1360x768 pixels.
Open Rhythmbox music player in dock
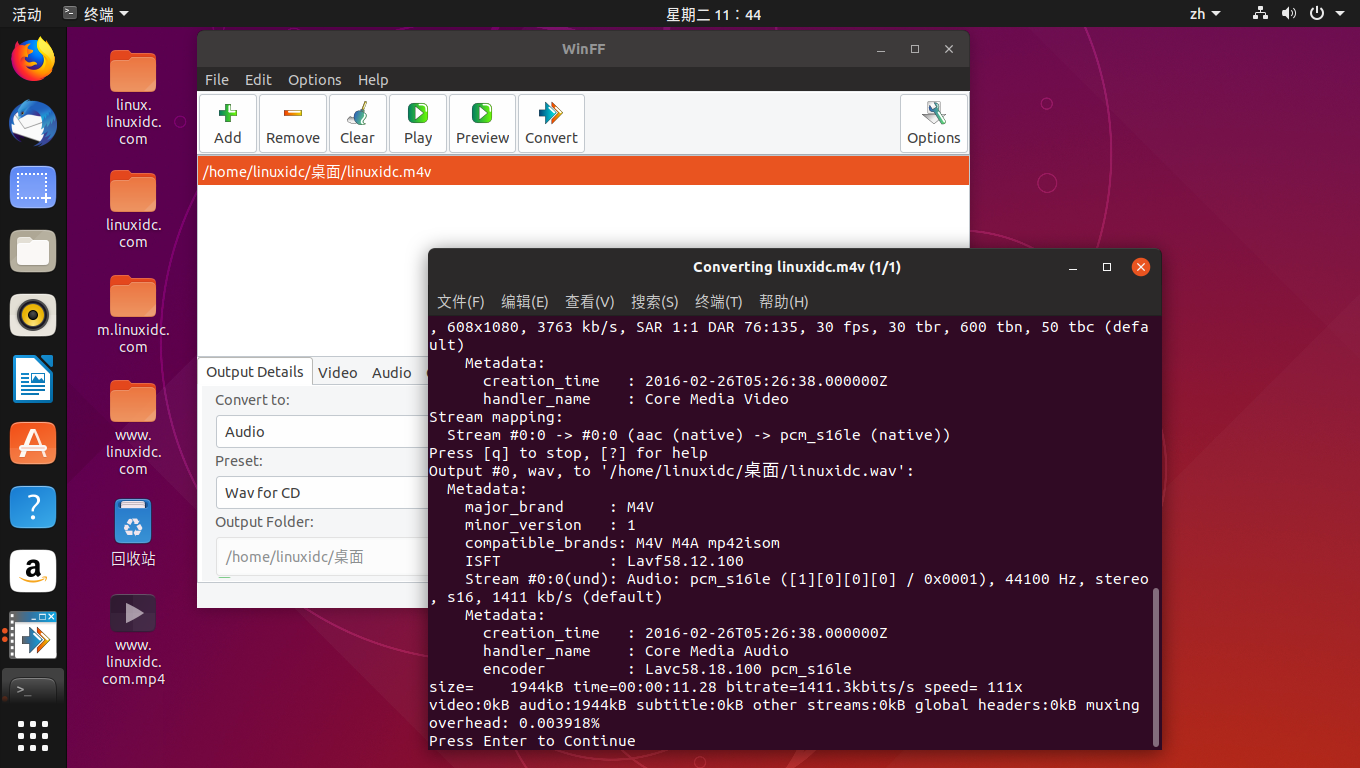point(33,315)
